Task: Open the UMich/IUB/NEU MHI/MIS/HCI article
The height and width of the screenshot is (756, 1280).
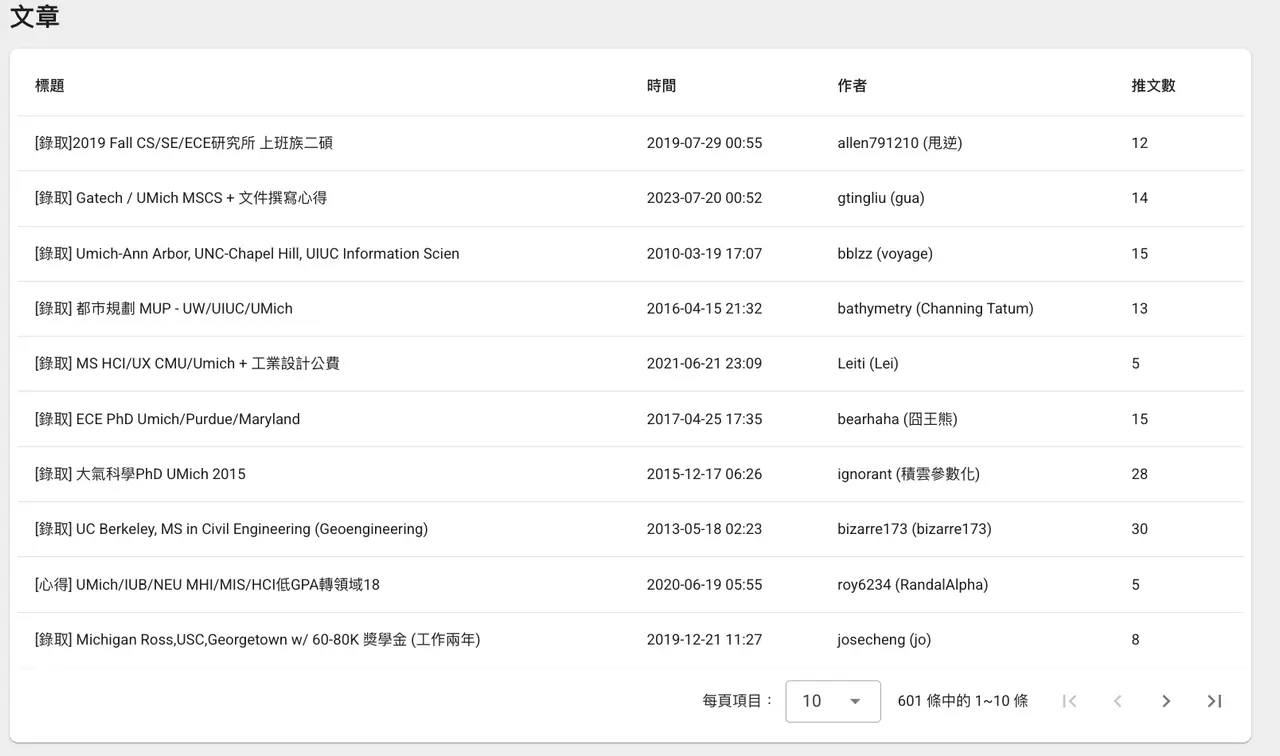Action: pos(207,585)
